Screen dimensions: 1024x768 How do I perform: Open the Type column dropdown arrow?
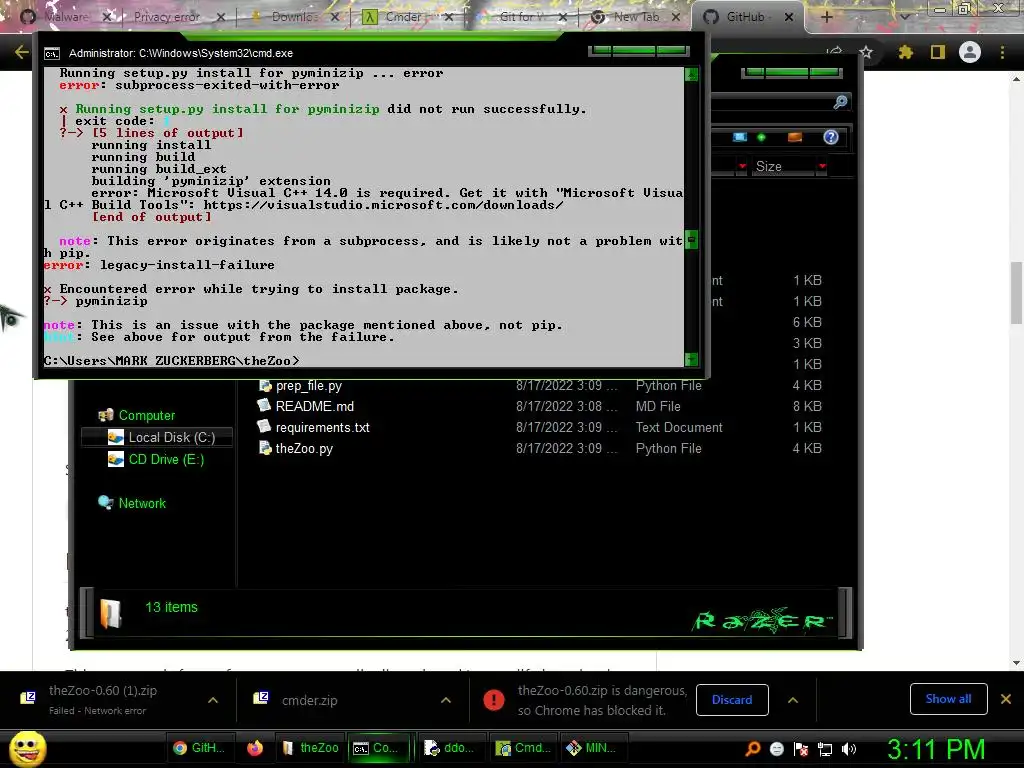742,167
